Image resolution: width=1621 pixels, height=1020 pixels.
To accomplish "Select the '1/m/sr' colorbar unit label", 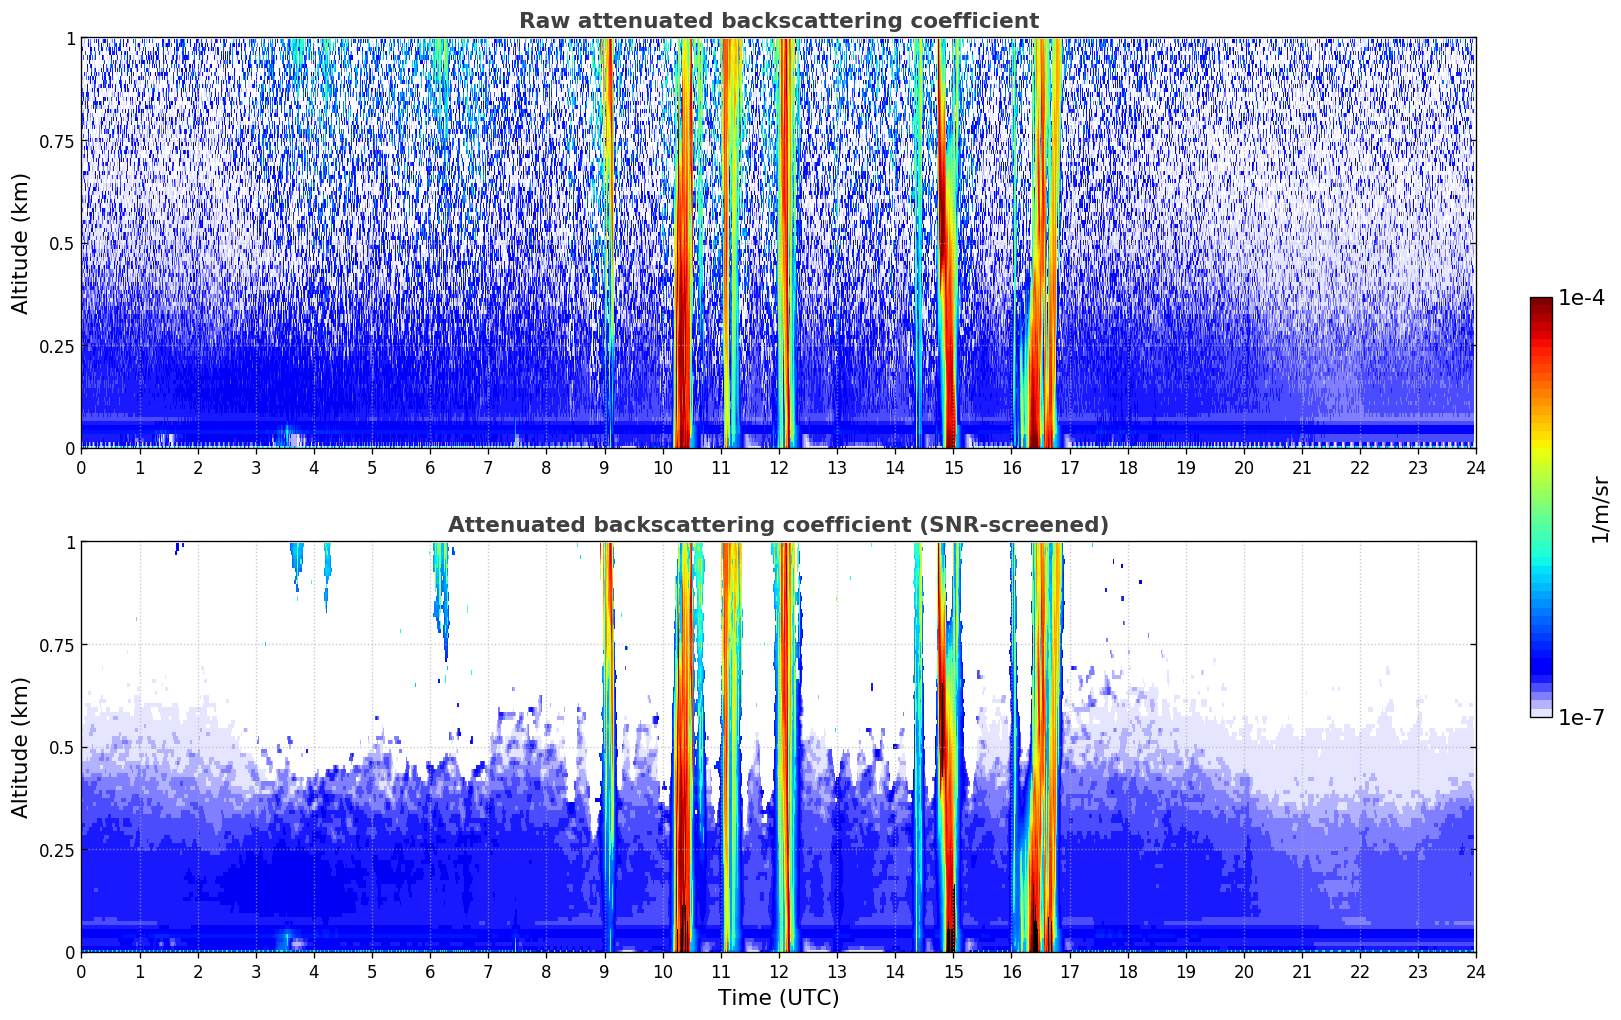I will tap(1600, 509).
